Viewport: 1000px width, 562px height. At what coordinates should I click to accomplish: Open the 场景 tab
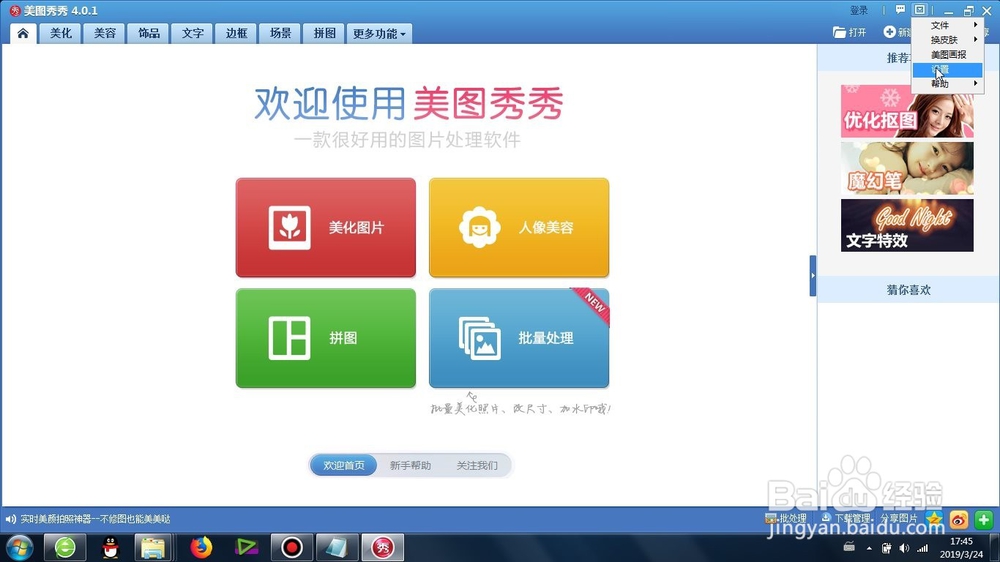[281, 33]
